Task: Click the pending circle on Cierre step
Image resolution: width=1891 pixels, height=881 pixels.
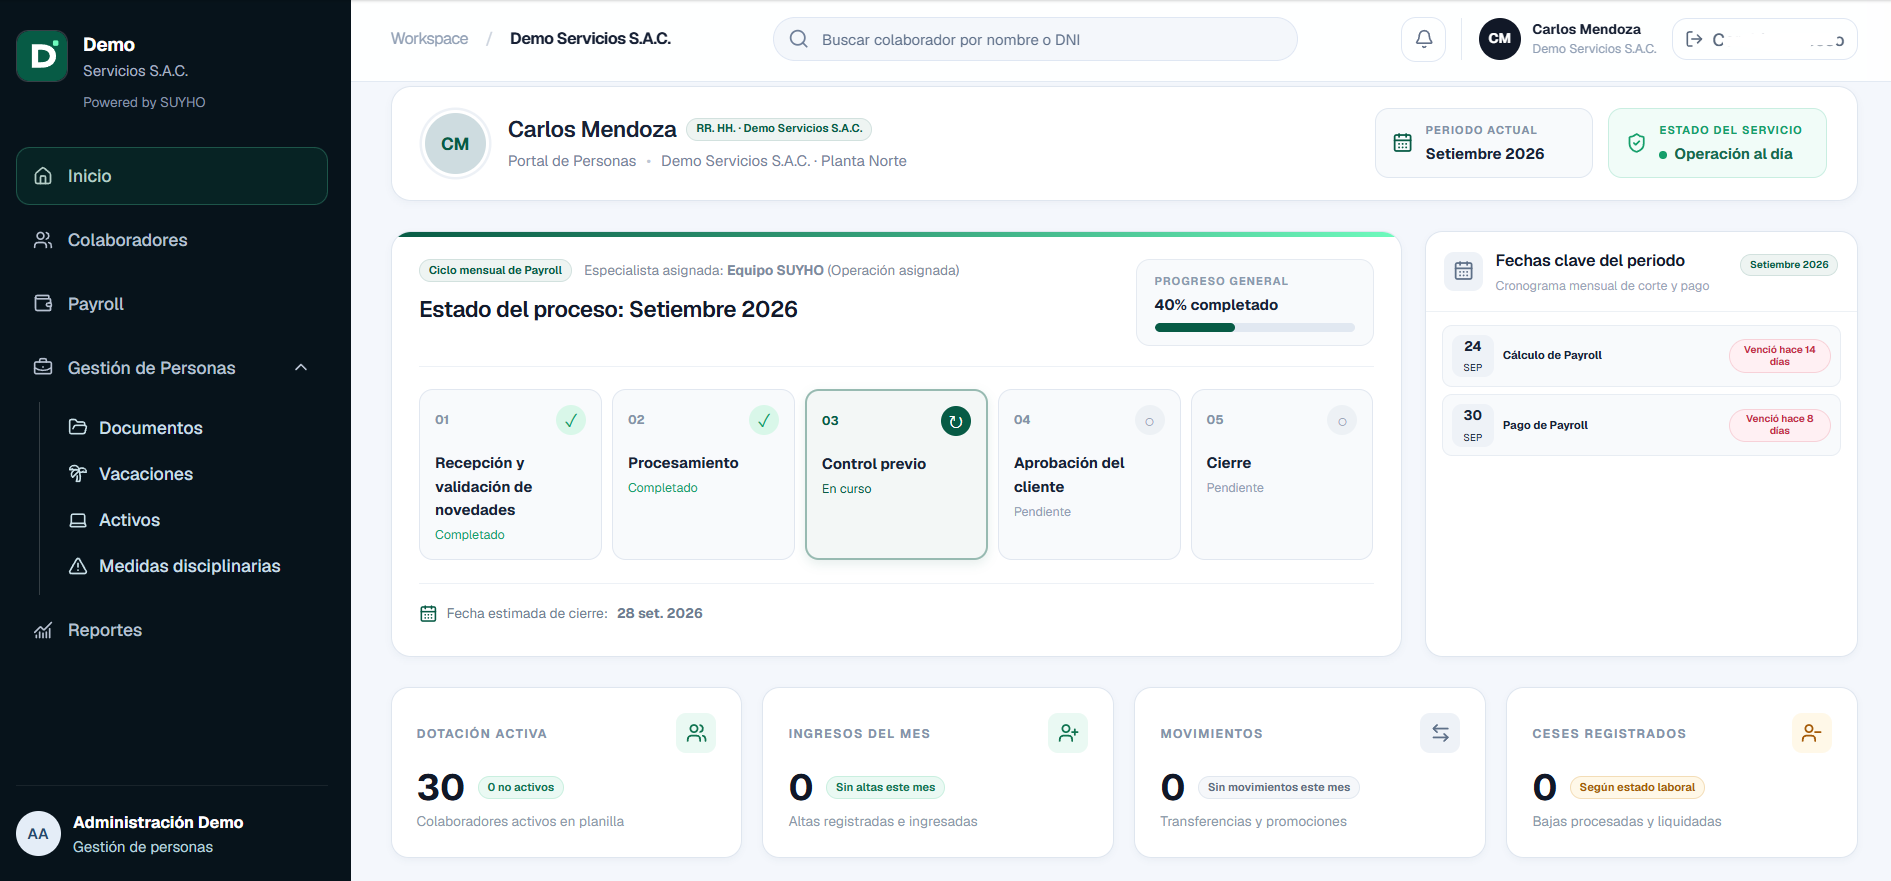Action: tap(1342, 421)
